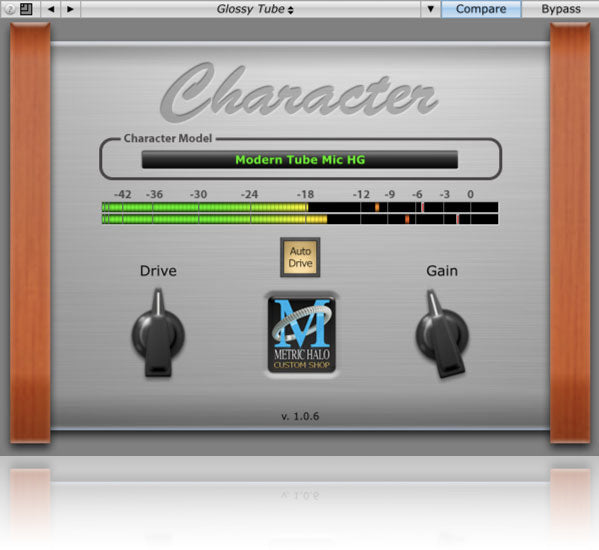Toggle the Auto Drive button
This screenshot has height=550, width=599.
pos(300,257)
